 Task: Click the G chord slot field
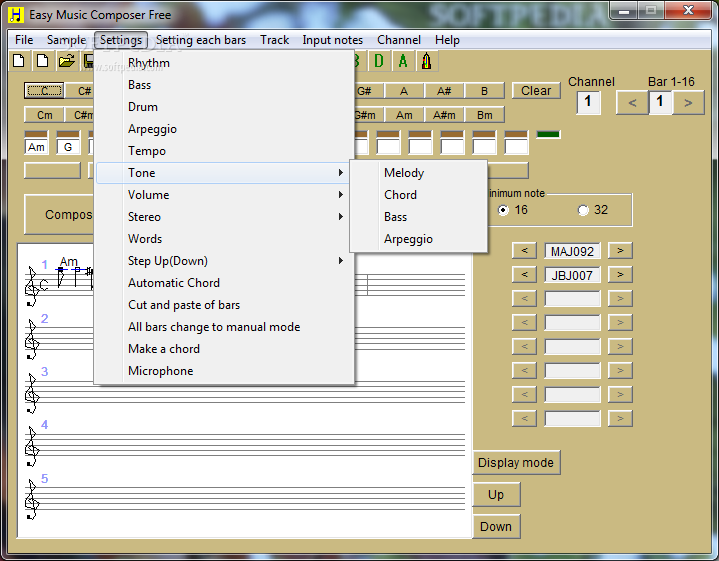click(x=68, y=147)
